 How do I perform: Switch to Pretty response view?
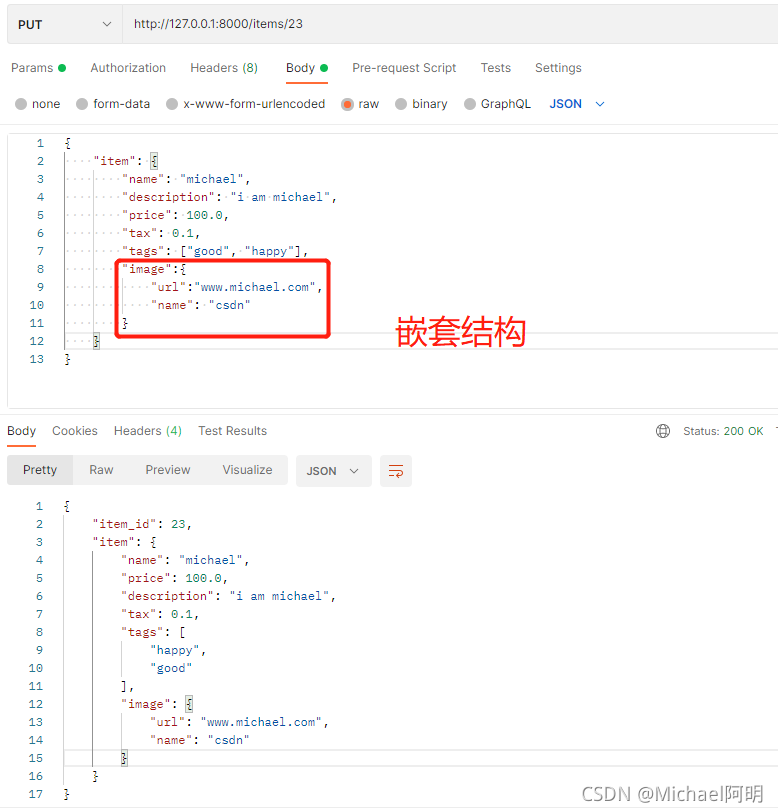(40, 470)
